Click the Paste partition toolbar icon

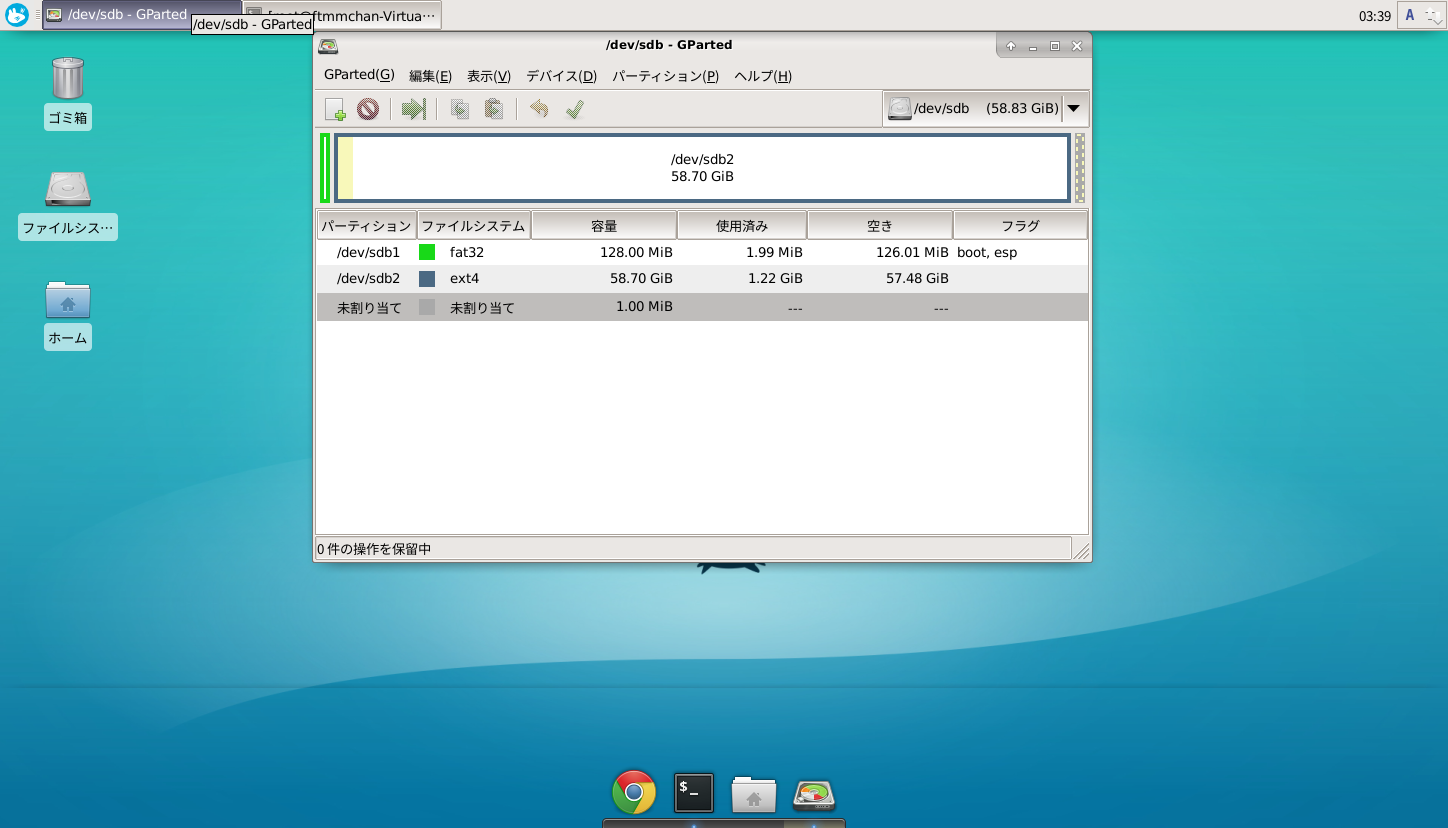click(x=494, y=109)
